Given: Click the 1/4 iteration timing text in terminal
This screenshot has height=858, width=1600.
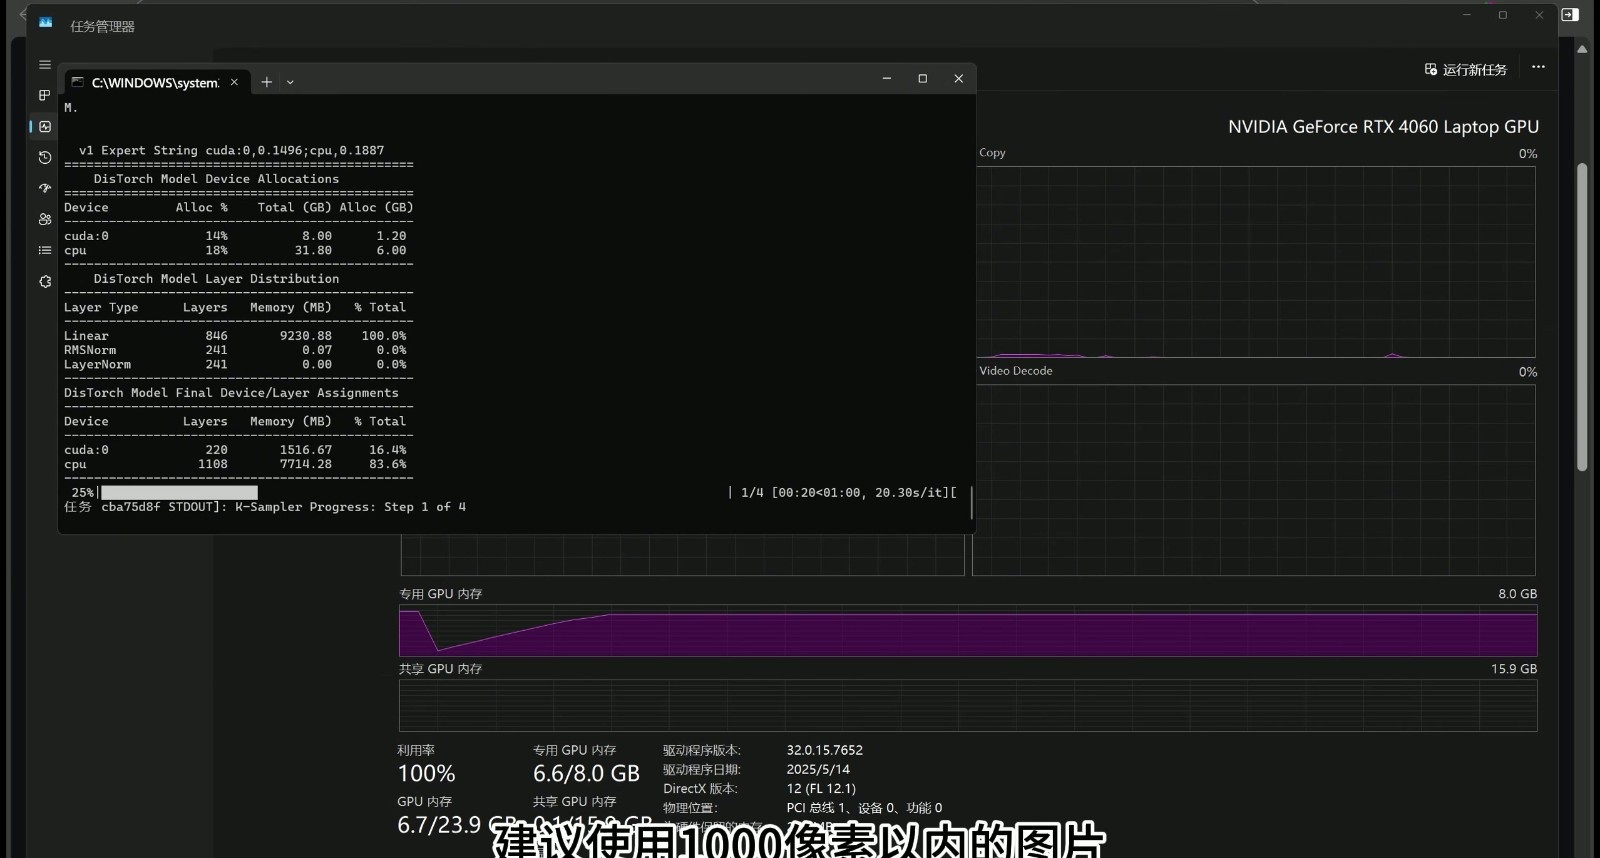Looking at the screenshot, I should pos(848,492).
